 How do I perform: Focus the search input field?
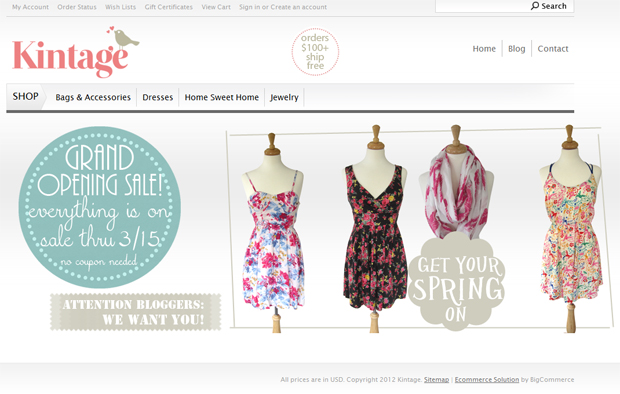click(x=482, y=6)
